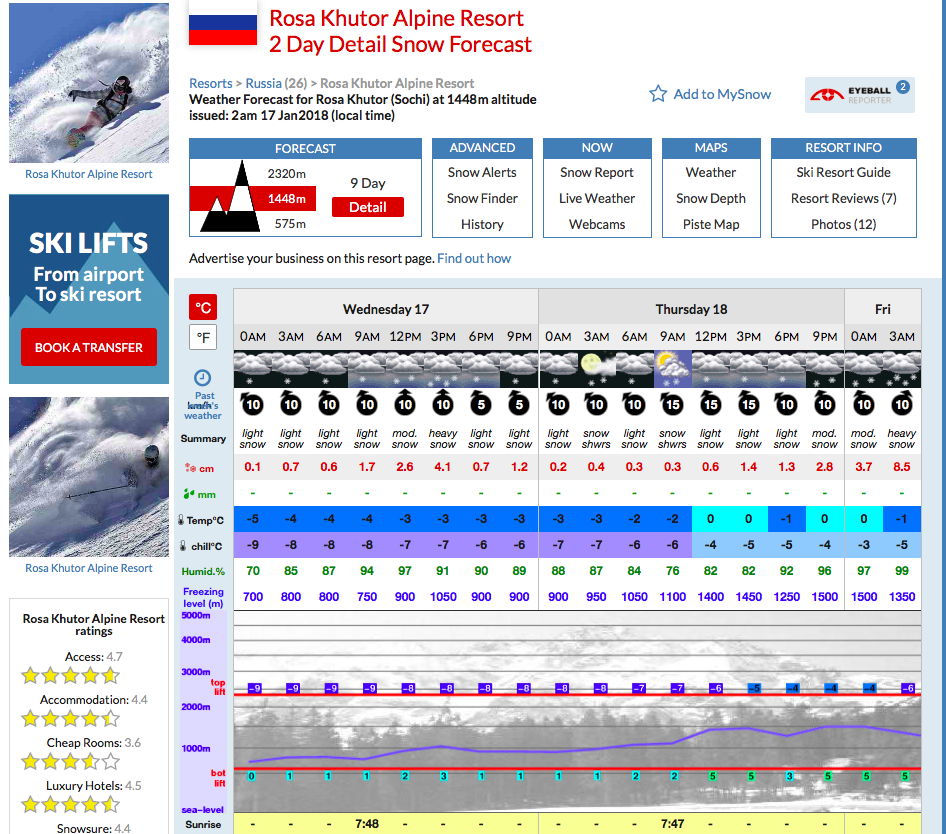This screenshot has width=946, height=834.
Task: Click the 8.5 cm snowfall value
Action: pos(901,466)
